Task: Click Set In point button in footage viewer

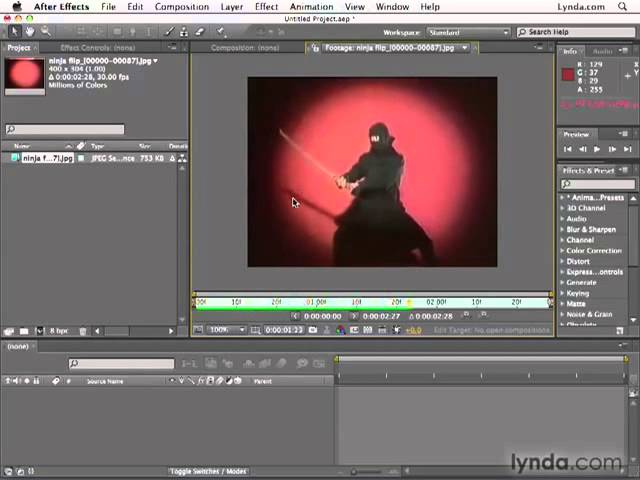Action: pos(295,316)
